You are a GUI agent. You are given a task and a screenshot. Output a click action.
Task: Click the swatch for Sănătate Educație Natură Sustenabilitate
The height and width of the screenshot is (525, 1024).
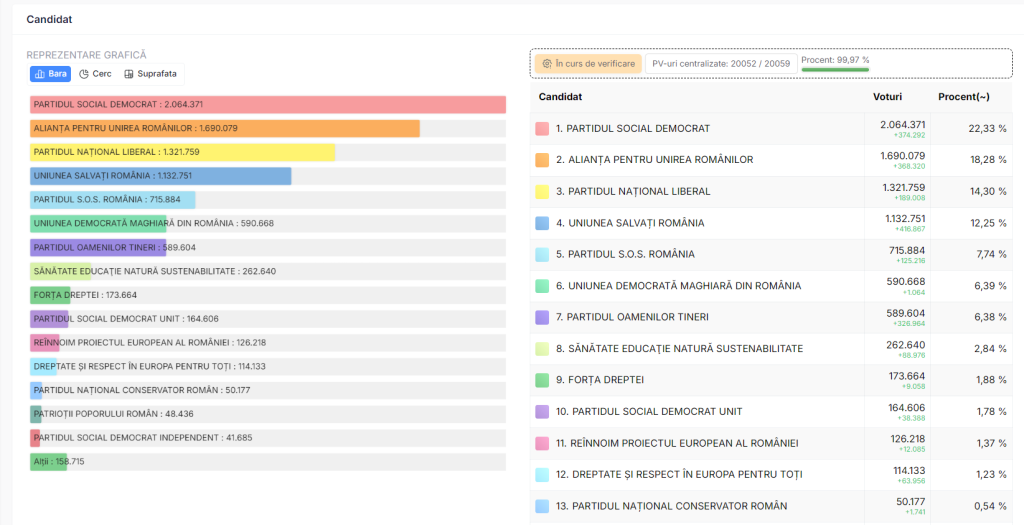point(542,349)
